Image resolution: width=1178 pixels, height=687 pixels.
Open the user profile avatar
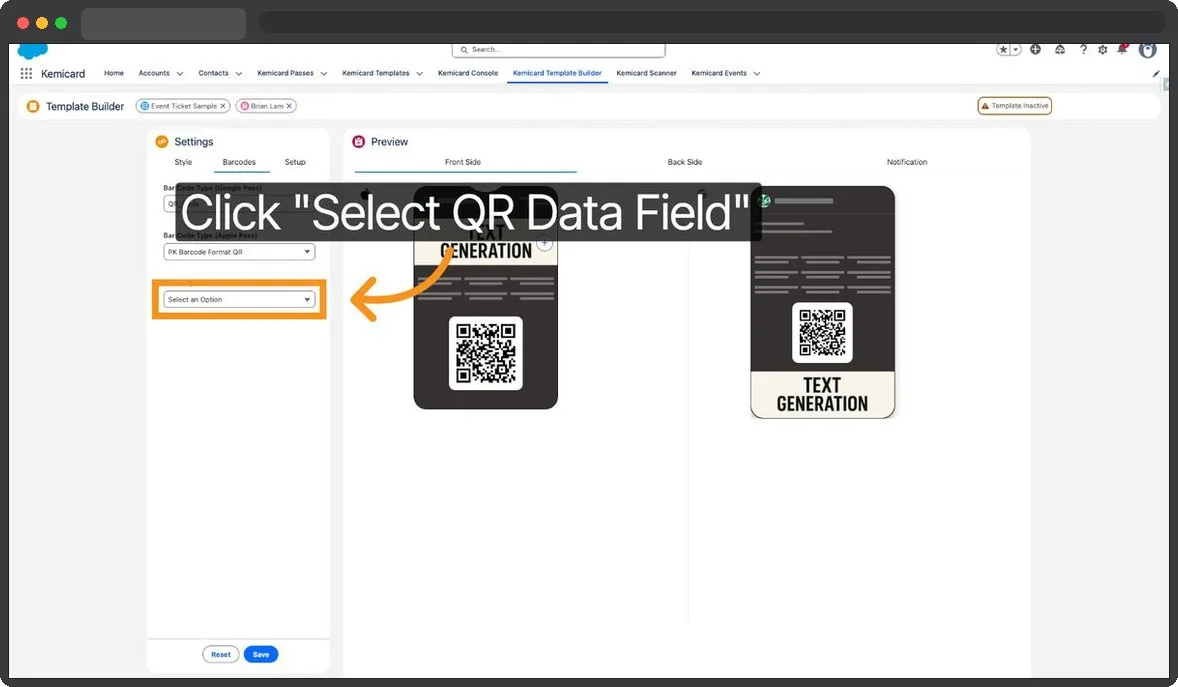point(1147,50)
